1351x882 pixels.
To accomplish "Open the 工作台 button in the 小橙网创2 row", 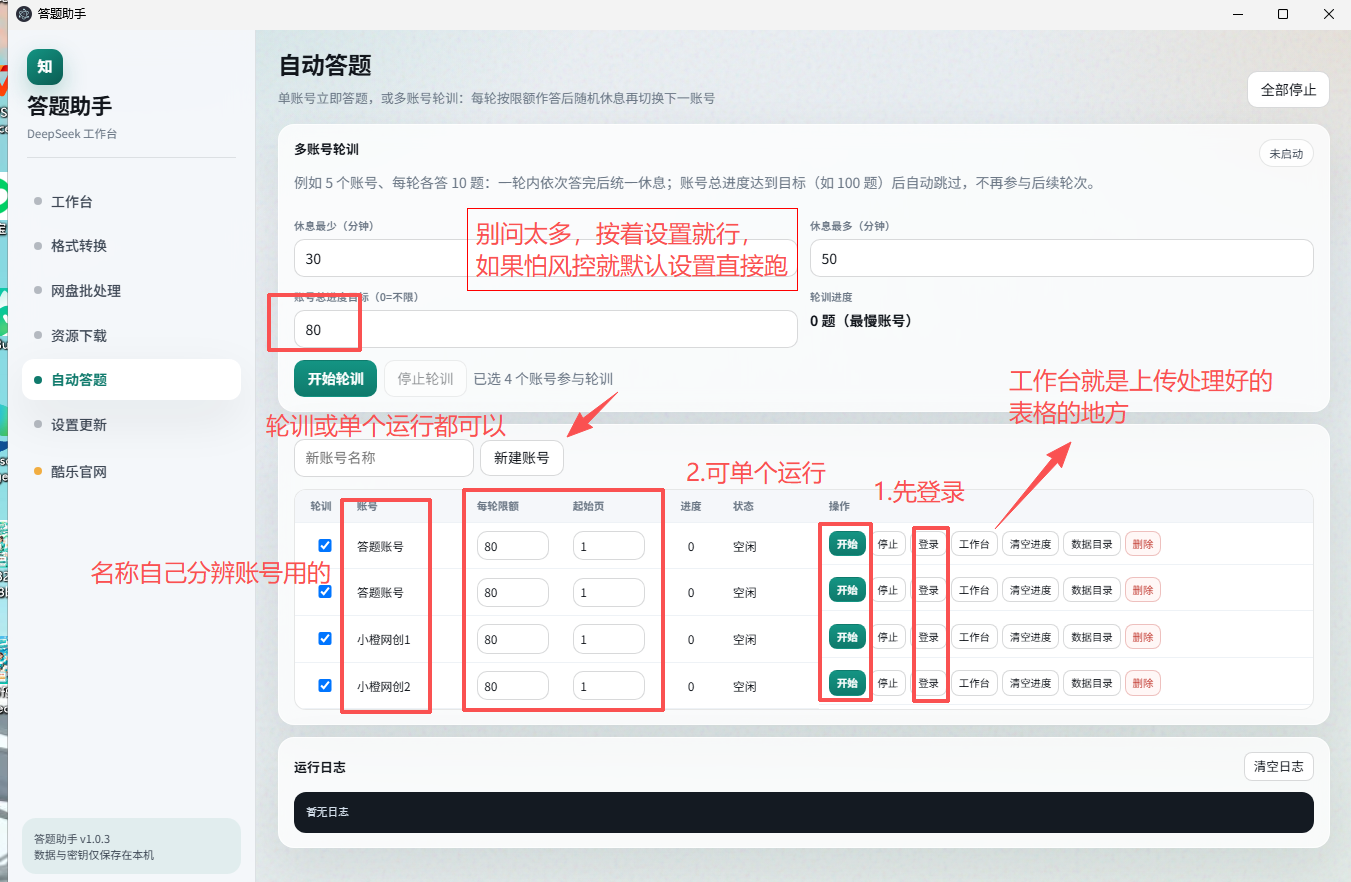I will click(974, 683).
